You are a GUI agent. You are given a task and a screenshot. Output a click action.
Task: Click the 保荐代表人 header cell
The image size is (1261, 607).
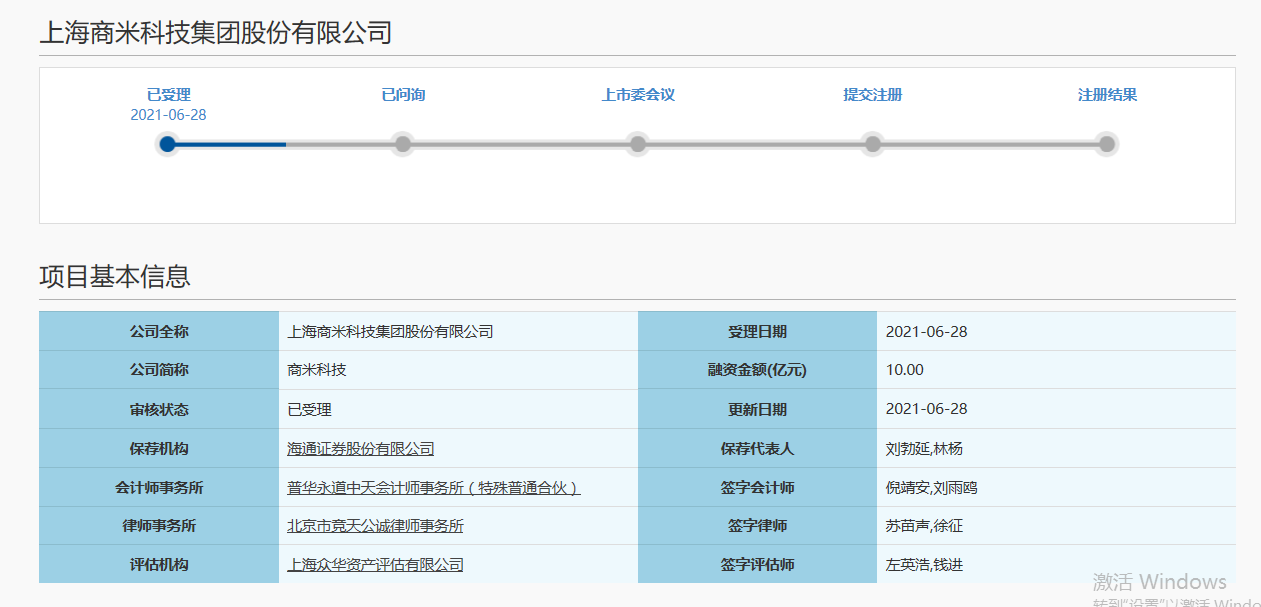pos(757,449)
